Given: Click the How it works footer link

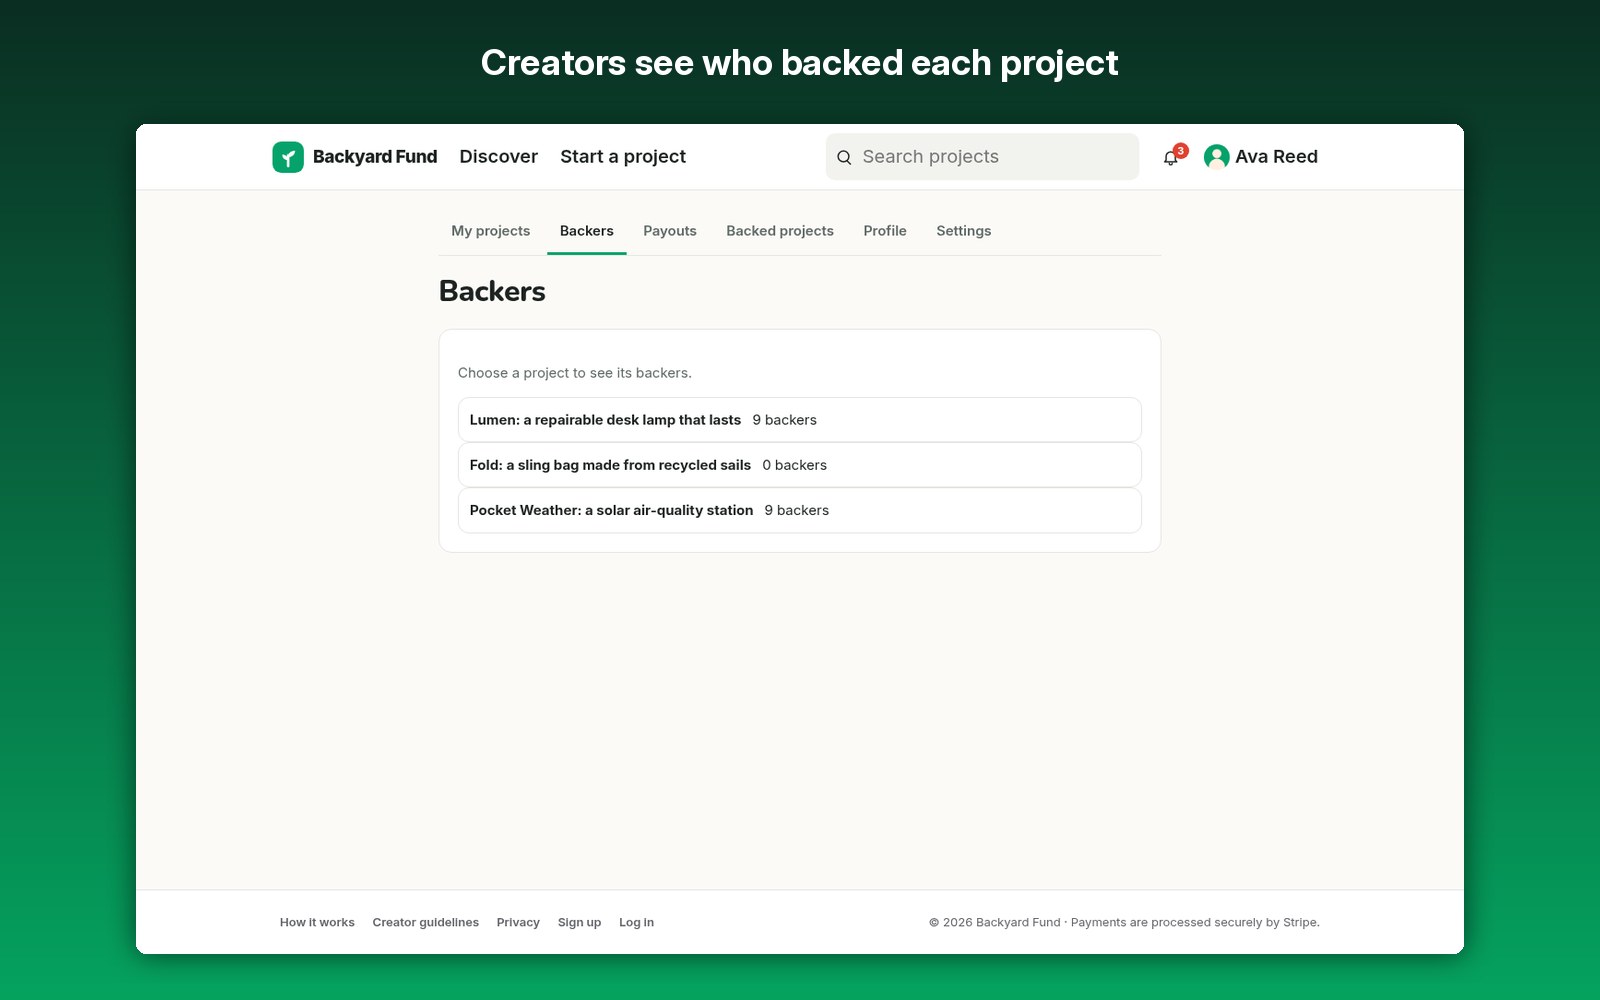Looking at the screenshot, I should tap(317, 923).
